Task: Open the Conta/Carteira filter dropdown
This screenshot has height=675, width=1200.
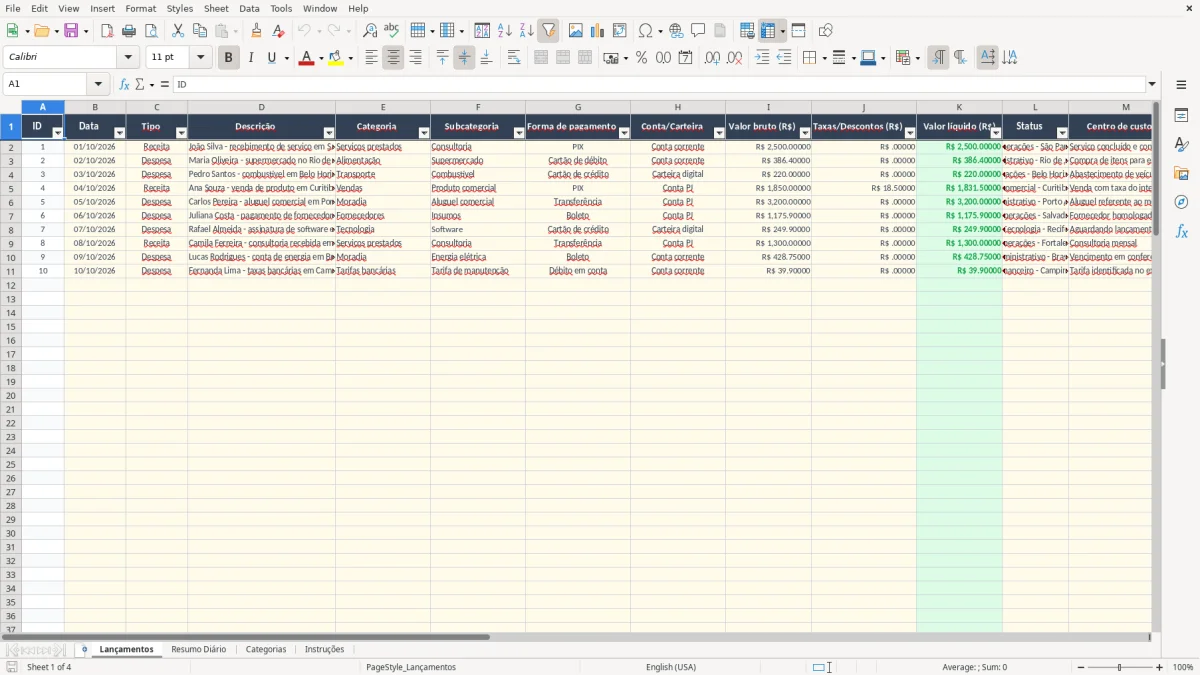Action: tap(719, 133)
